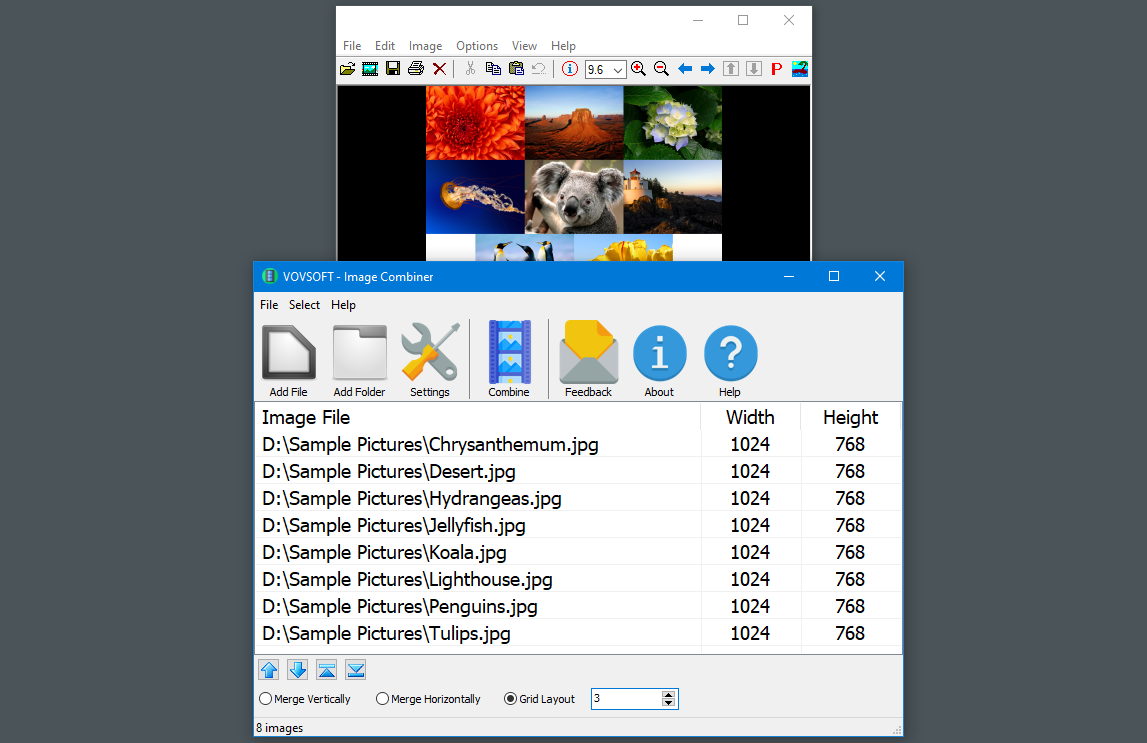Viewport: 1147px width, 743px height.
Task: Select the Merge Vertically option
Action: coord(305,699)
